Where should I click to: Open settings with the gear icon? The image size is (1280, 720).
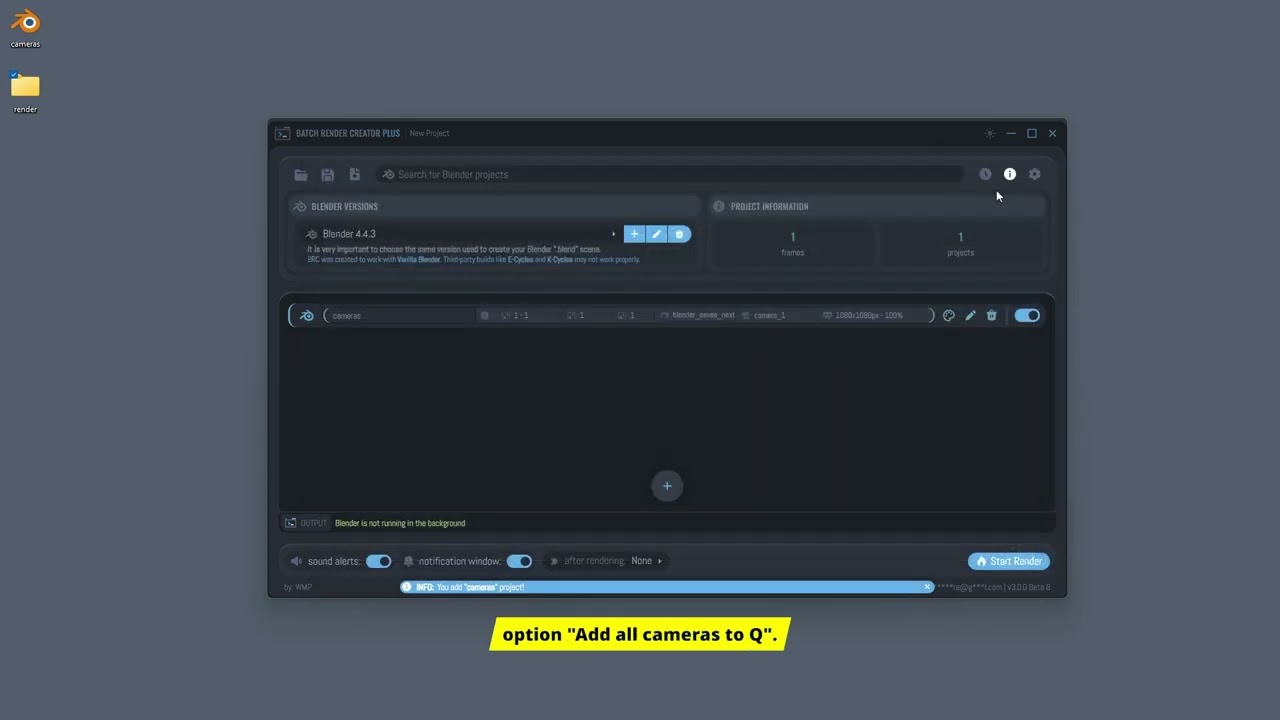tap(1034, 174)
